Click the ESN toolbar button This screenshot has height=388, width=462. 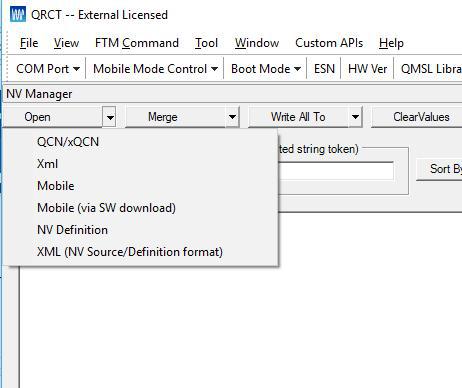[324, 69]
